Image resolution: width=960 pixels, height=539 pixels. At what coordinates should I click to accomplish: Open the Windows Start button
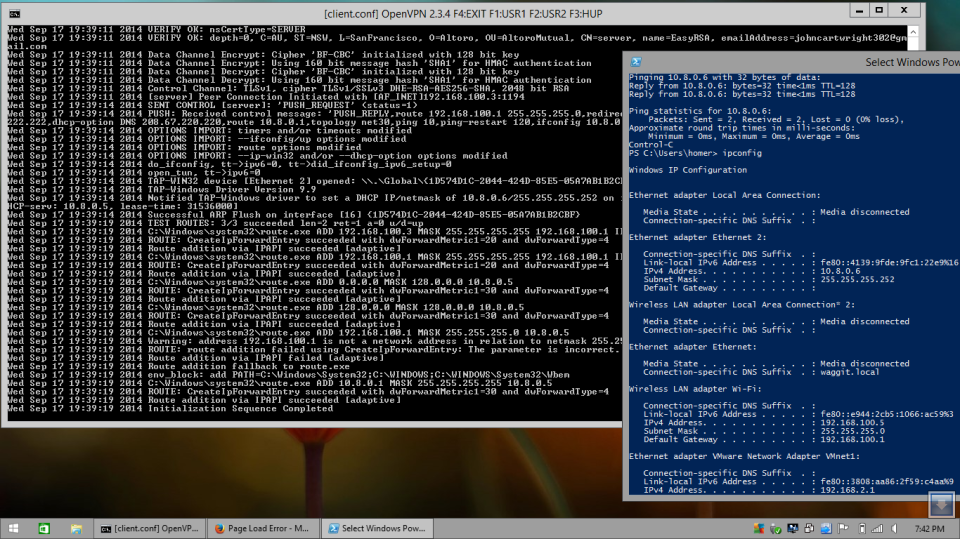pyautogui.click(x=13, y=529)
